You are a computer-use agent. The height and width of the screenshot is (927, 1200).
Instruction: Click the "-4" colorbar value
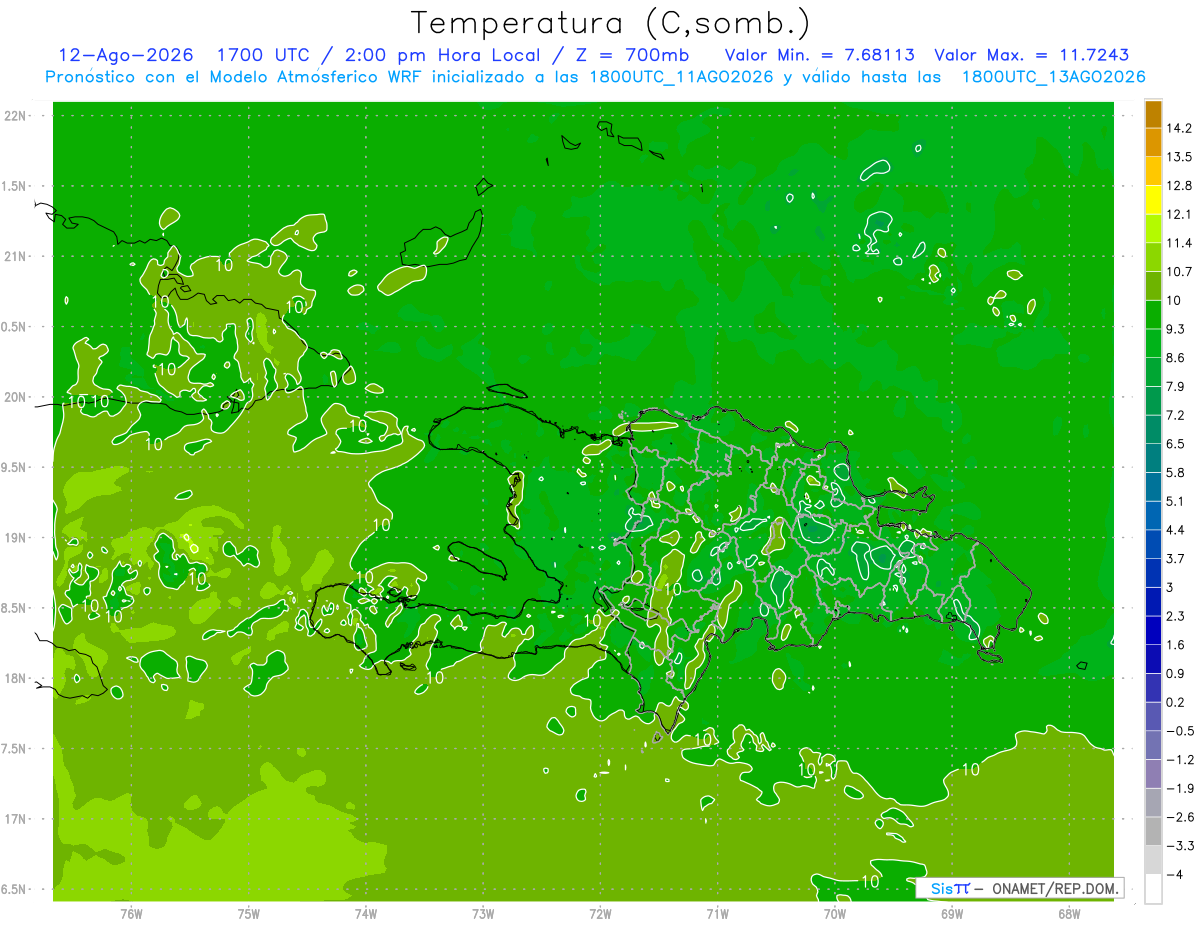pyautogui.click(x=1176, y=874)
